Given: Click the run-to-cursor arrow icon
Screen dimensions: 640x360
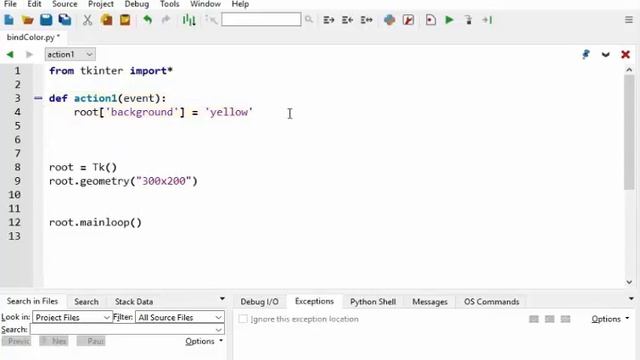Looking at the screenshot, I should [487, 20].
